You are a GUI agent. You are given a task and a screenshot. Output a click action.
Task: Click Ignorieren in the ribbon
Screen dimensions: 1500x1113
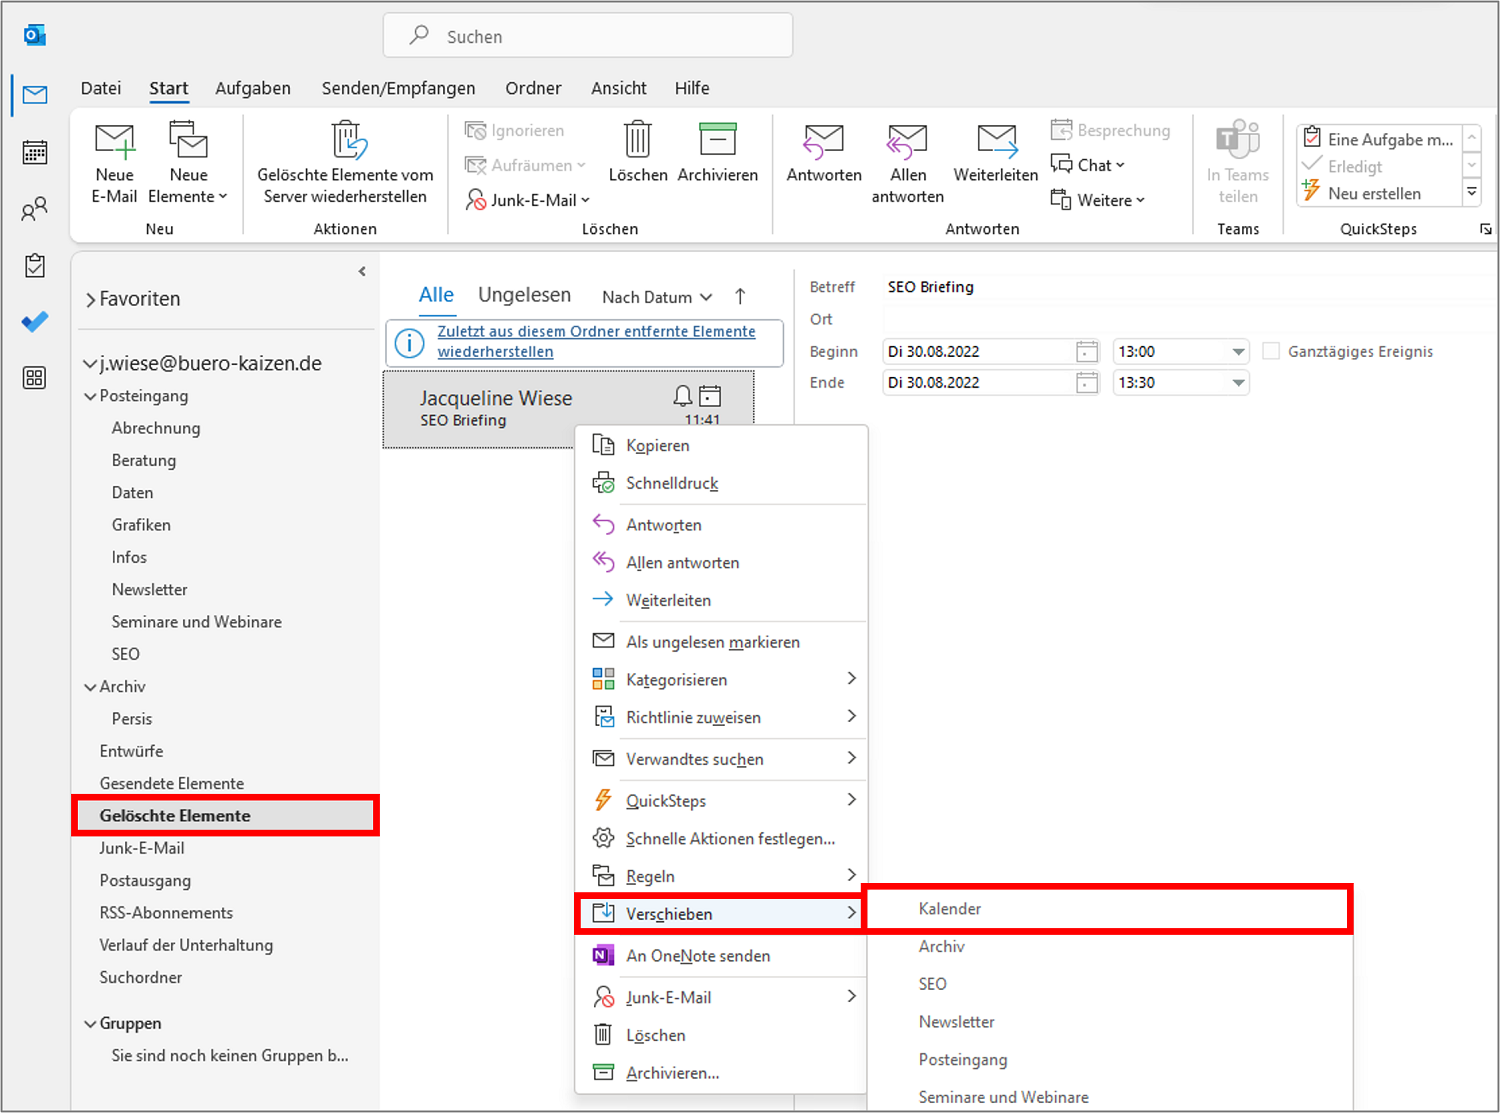click(x=515, y=130)
